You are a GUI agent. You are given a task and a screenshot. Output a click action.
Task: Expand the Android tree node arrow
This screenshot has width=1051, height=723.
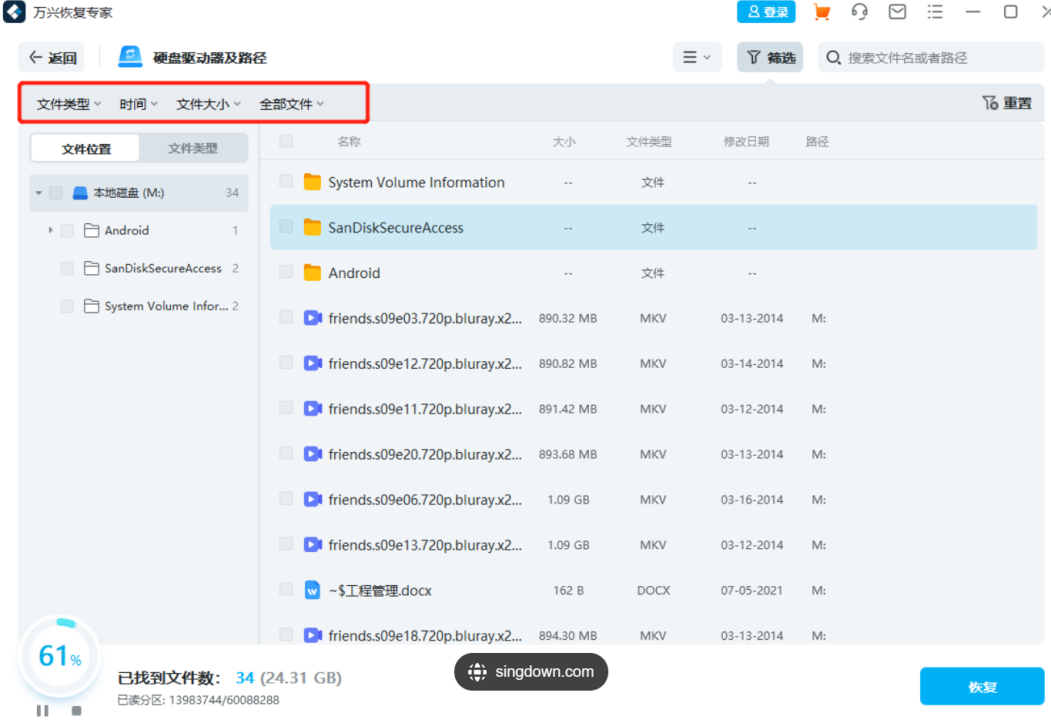tap(50, 230)
